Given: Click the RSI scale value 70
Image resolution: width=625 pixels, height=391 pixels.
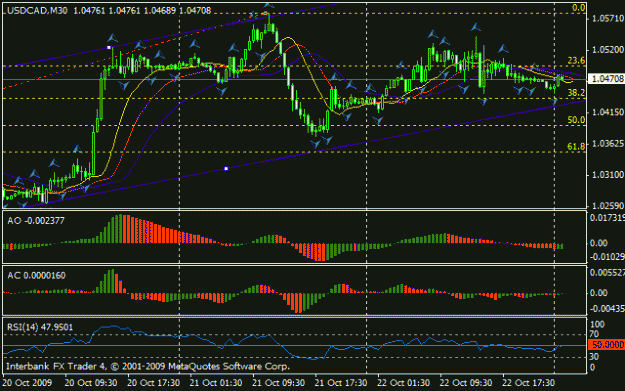Looking at the screenshot, I should tap(594, 334).
